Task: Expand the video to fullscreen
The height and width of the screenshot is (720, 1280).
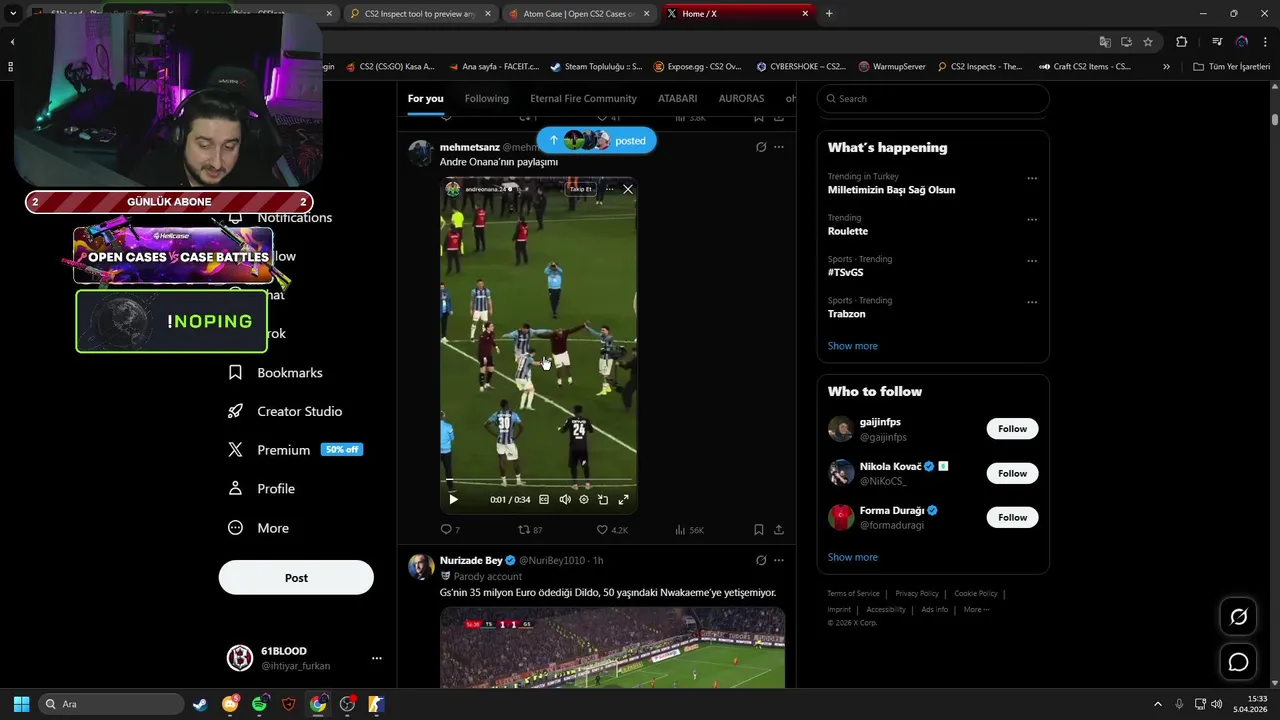Action: [x=623, y=499]
